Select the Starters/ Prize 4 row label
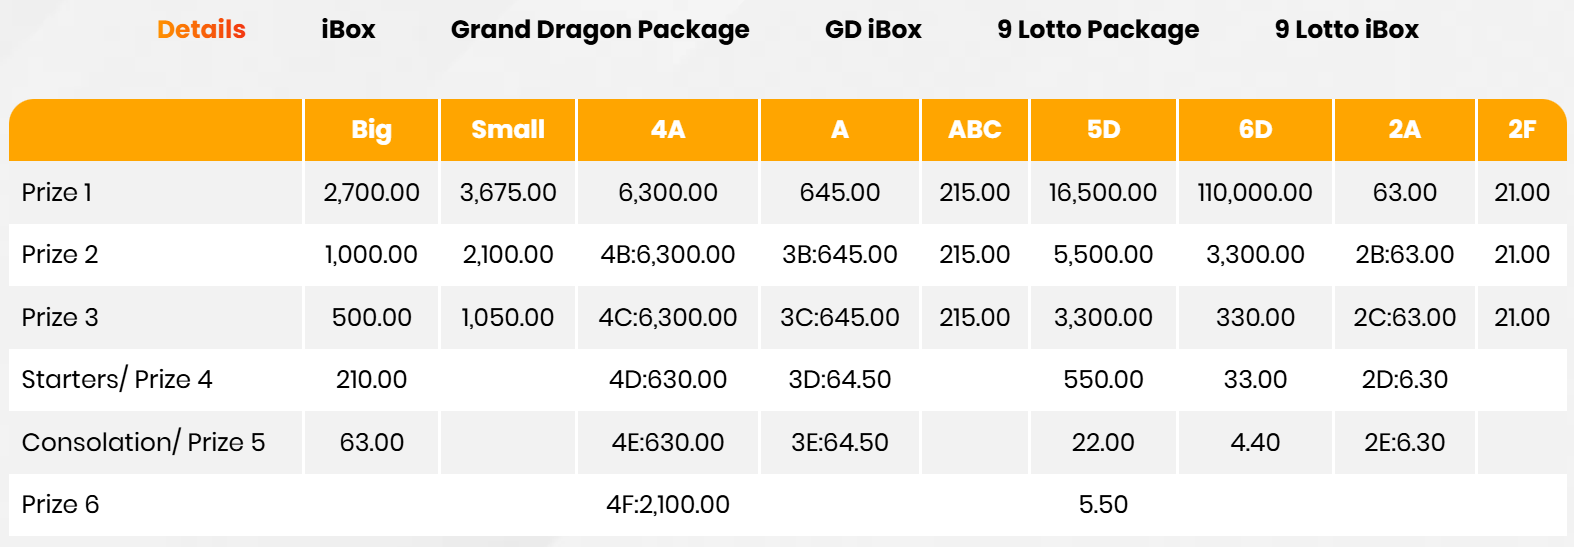 coord(117,379)
